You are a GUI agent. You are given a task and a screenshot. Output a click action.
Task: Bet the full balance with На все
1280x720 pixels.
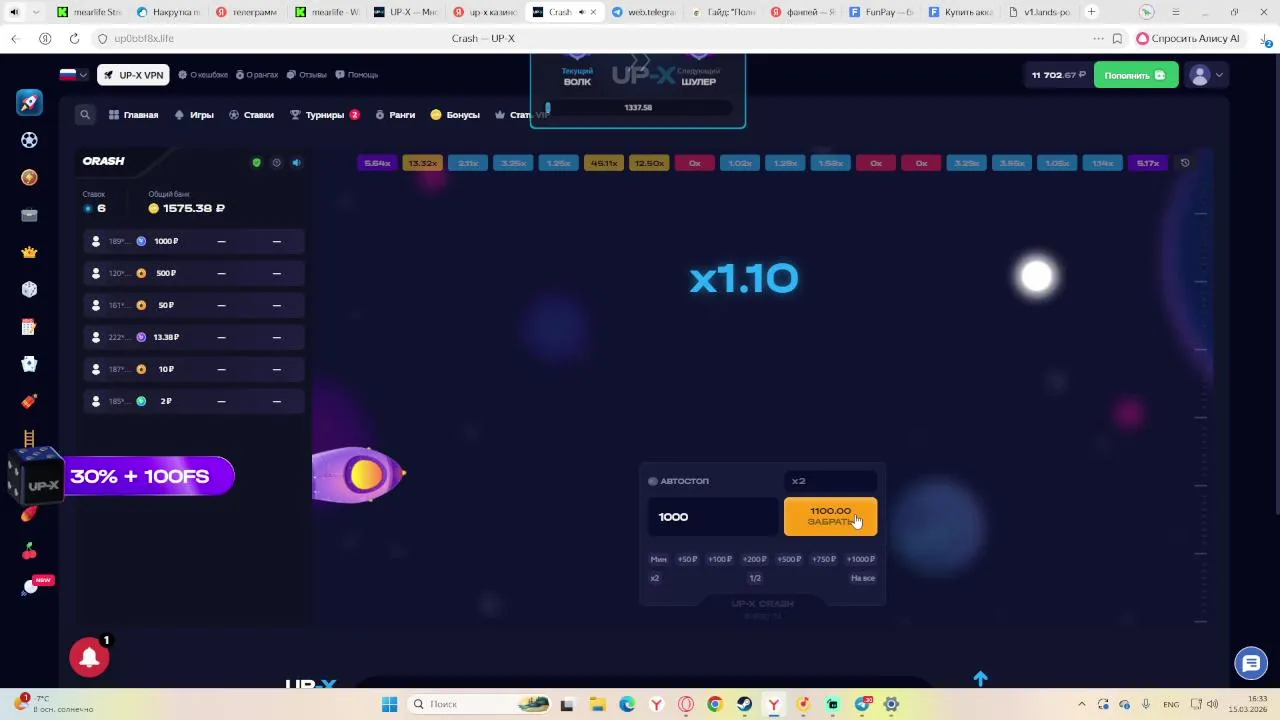click(863, 578)
